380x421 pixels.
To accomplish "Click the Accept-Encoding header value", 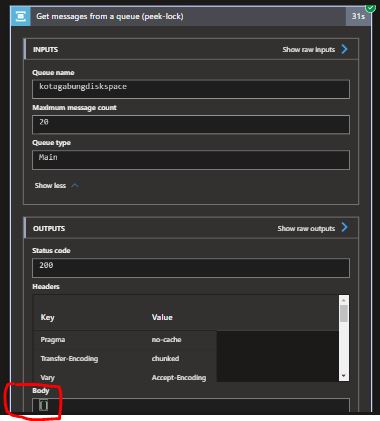I will [179, 378].
